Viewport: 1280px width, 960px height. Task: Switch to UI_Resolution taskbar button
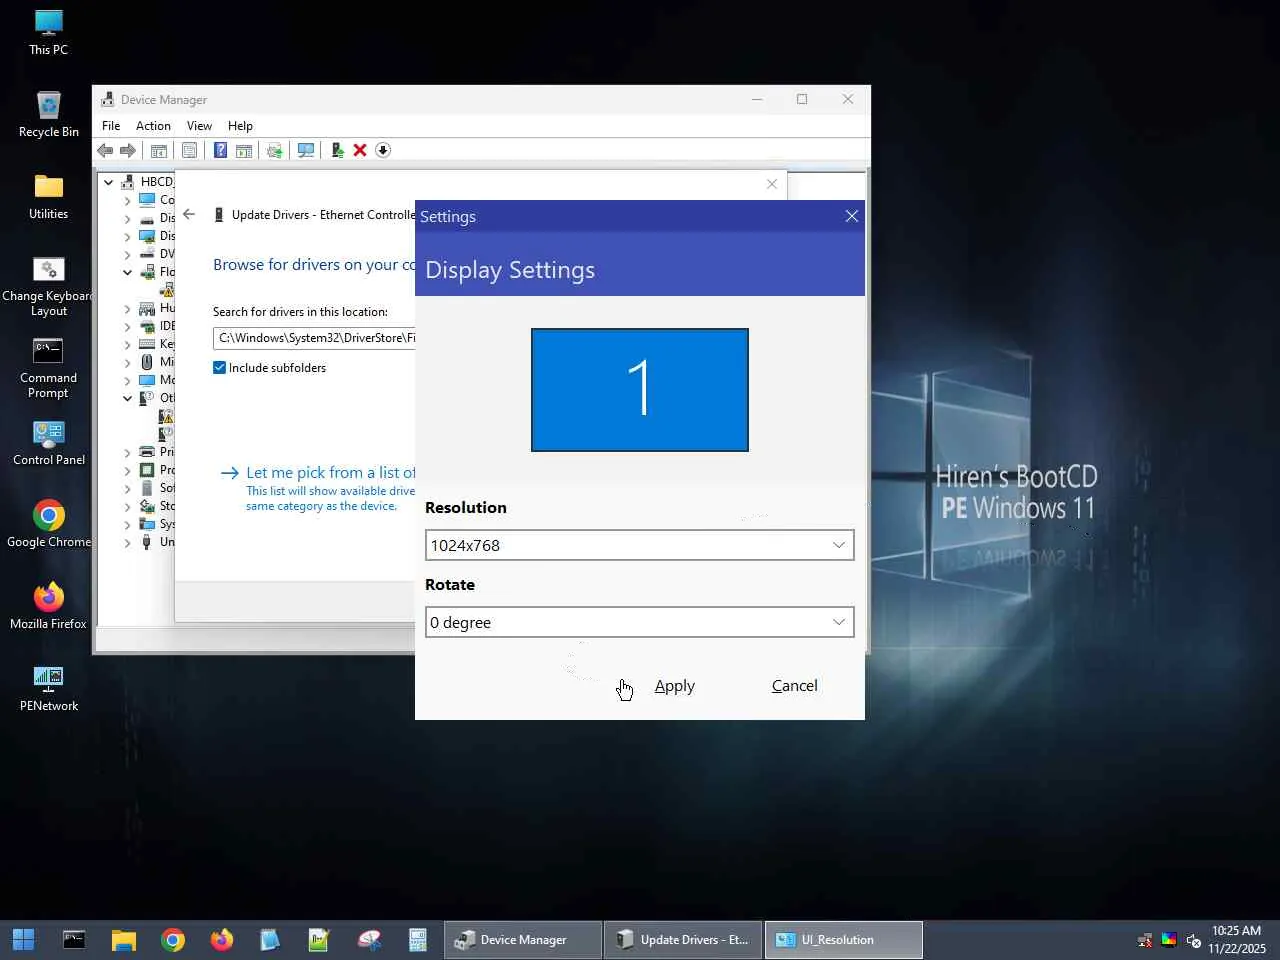(x=844, y=940)
